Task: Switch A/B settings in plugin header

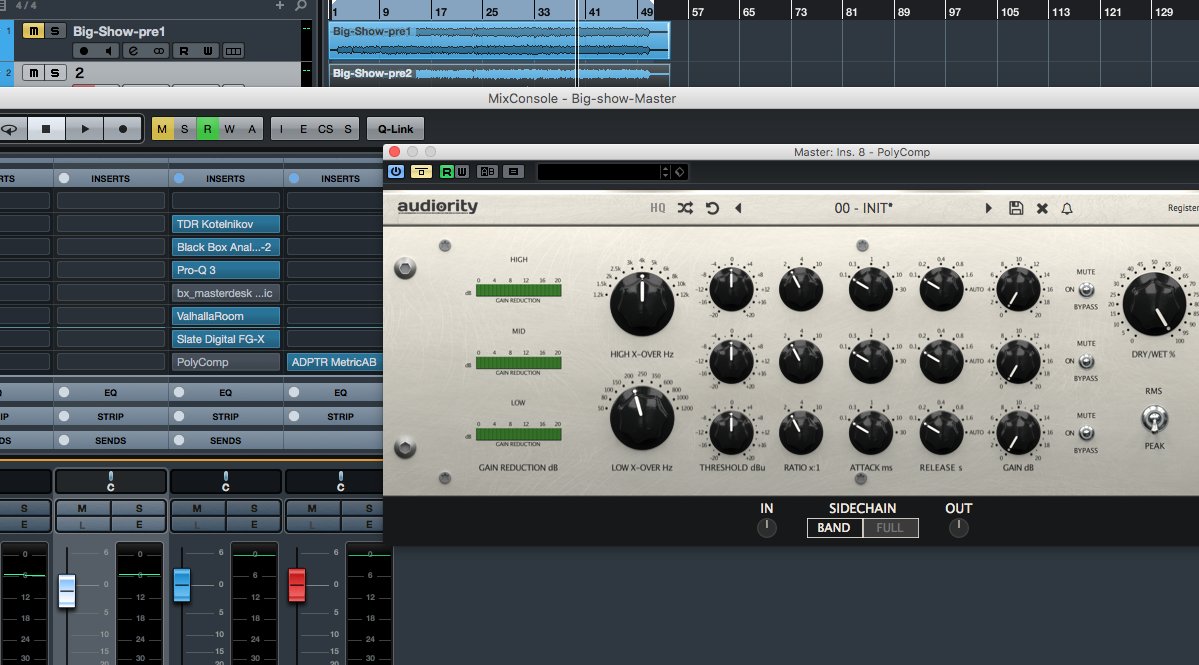Action: click(x=487, y=171)
